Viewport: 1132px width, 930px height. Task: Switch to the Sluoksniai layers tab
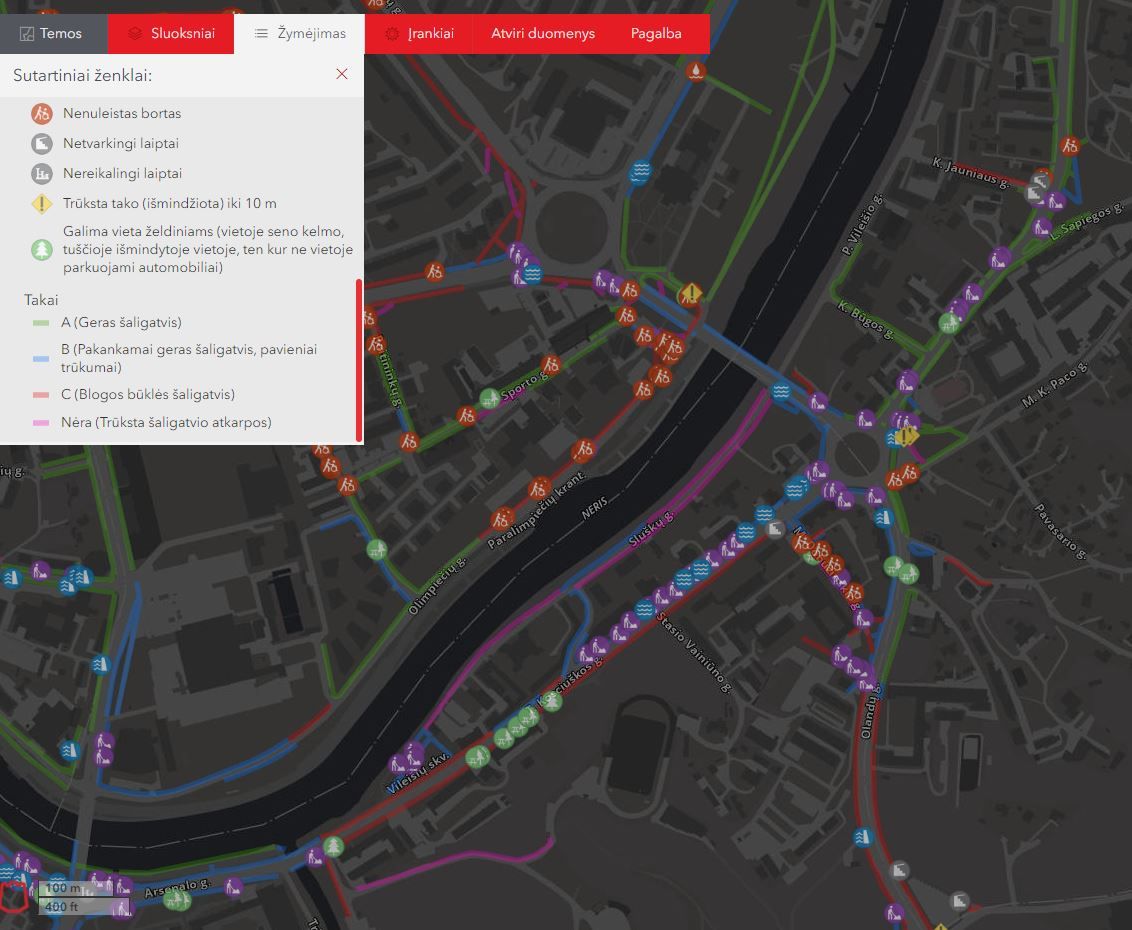[171, 34]
